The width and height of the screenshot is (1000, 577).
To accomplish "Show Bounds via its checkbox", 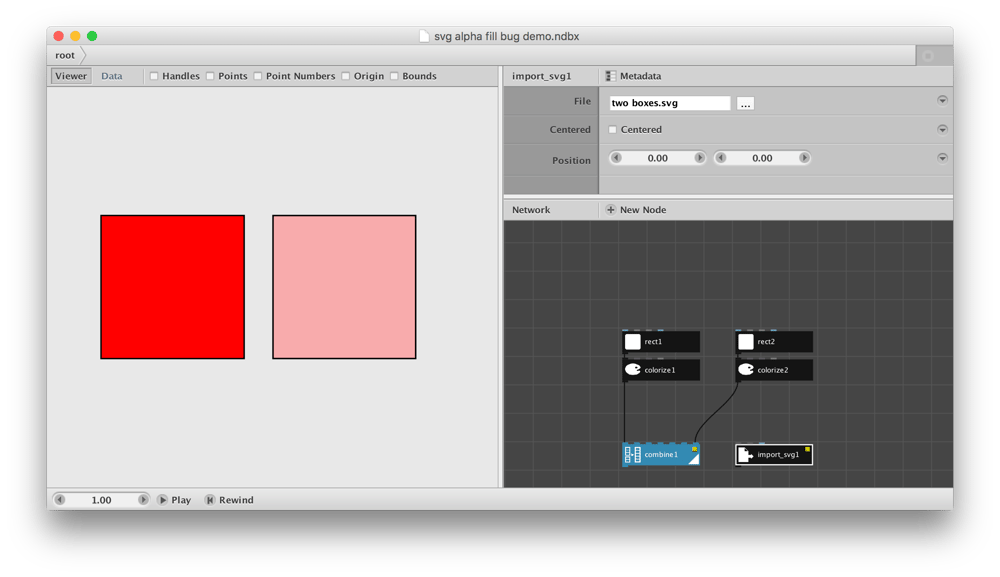I will (394, 76).
